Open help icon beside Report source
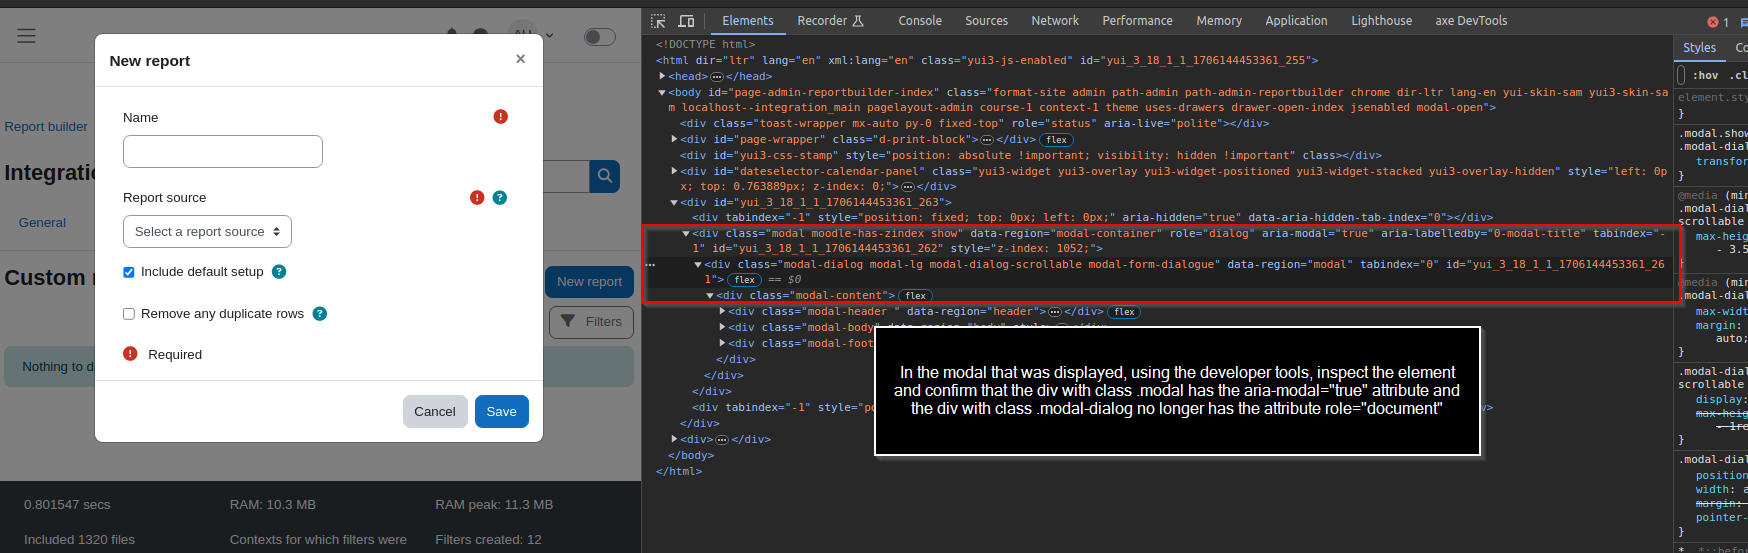This screenshot has height=553, width=1748. [x=500, y=197]
